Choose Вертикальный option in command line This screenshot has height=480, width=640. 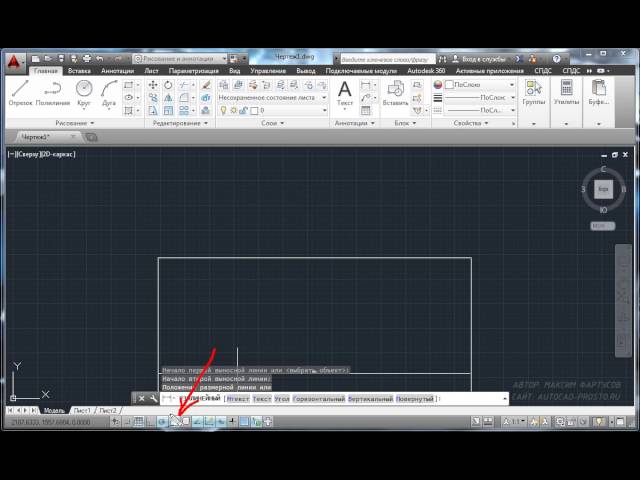[x=371, y=399]
